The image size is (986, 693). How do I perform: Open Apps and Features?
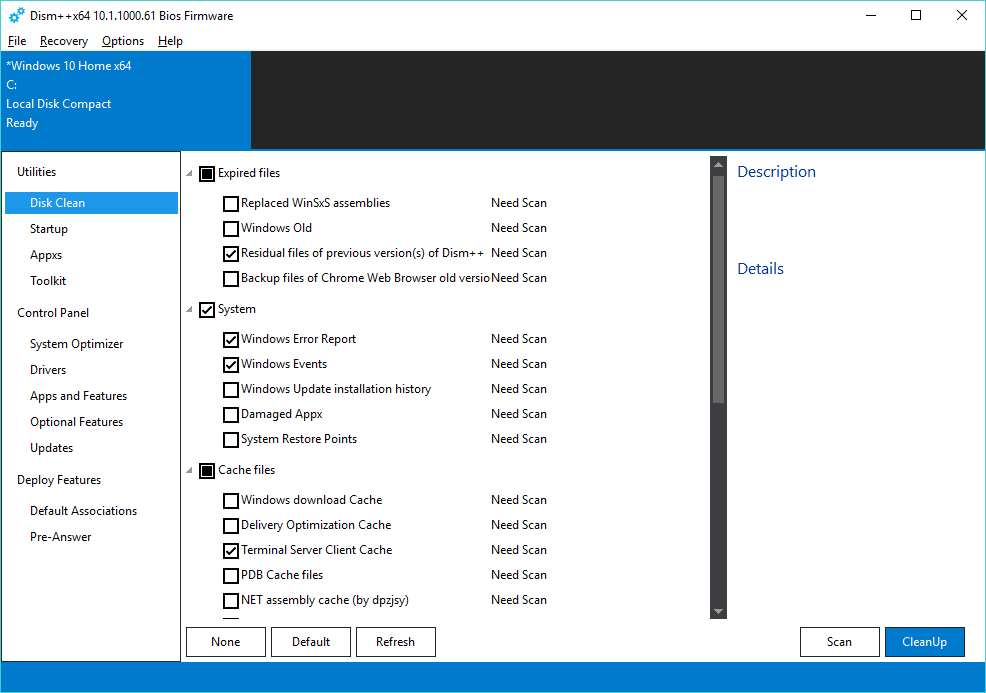(x=79, y=396)
